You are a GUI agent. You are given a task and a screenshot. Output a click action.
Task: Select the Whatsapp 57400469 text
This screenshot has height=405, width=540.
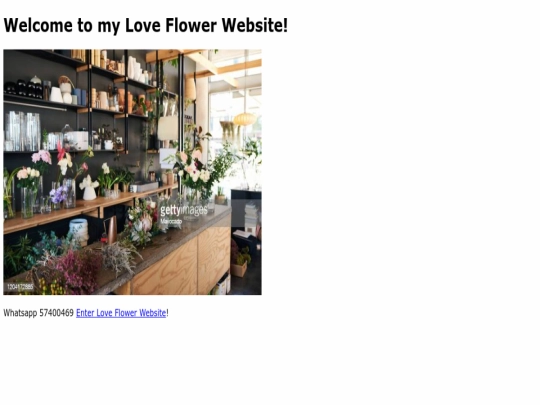pos(39,313)
